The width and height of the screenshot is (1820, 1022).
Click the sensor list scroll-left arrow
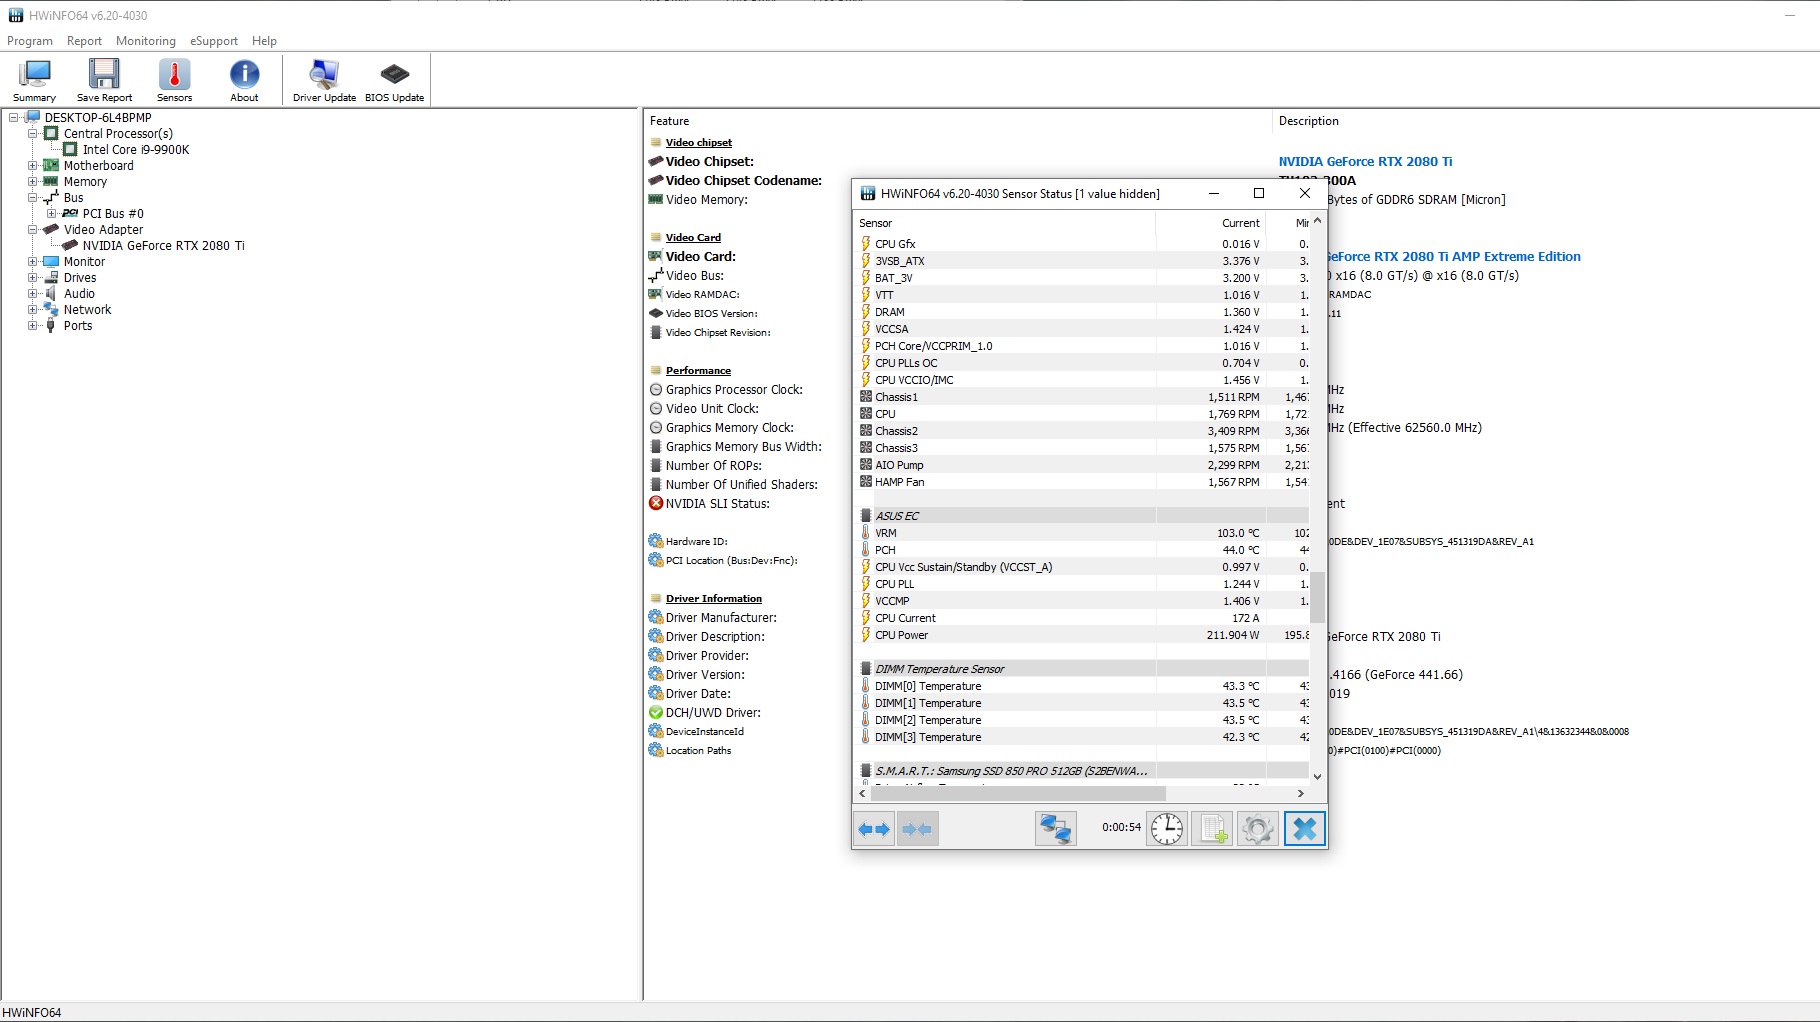(x=863, y=793)
